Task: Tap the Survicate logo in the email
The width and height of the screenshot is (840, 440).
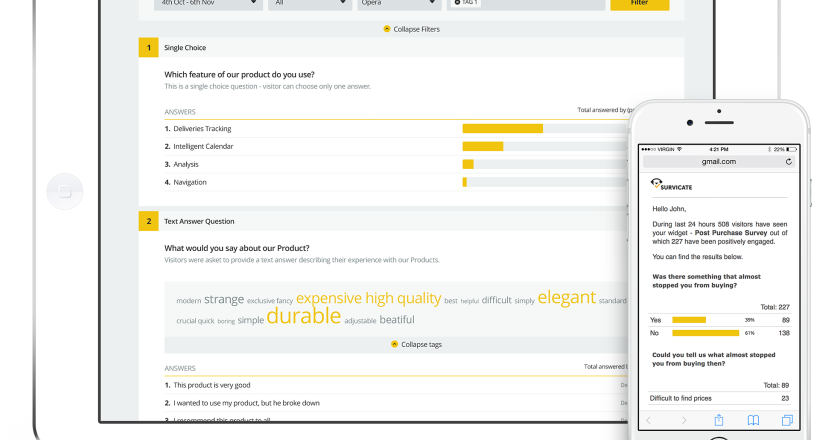Action: tap(671, 184)
